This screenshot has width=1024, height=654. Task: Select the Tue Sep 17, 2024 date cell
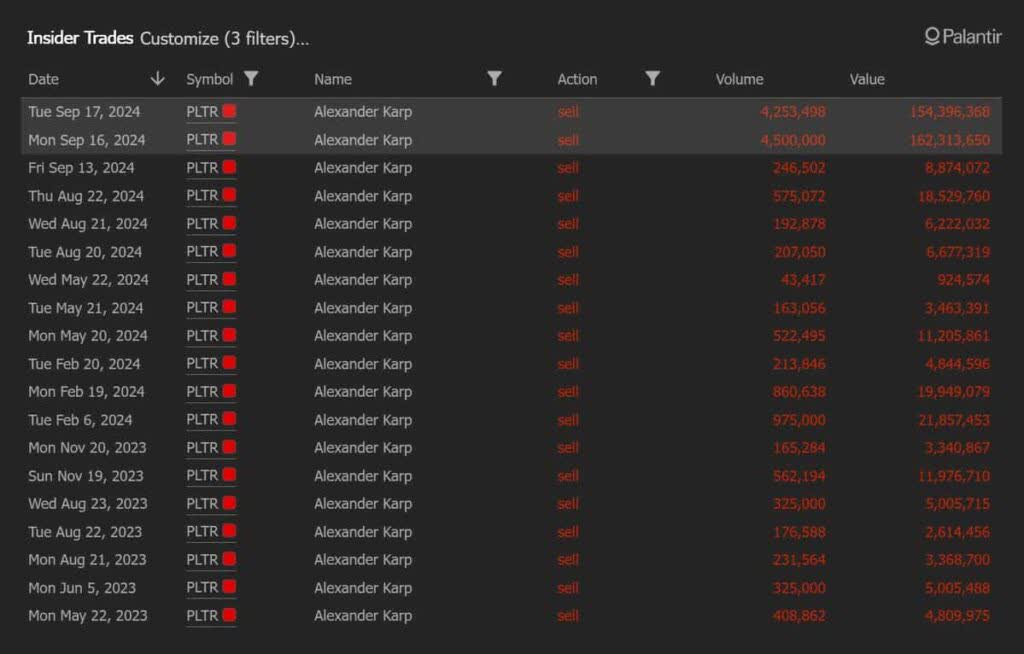(84, 112)
